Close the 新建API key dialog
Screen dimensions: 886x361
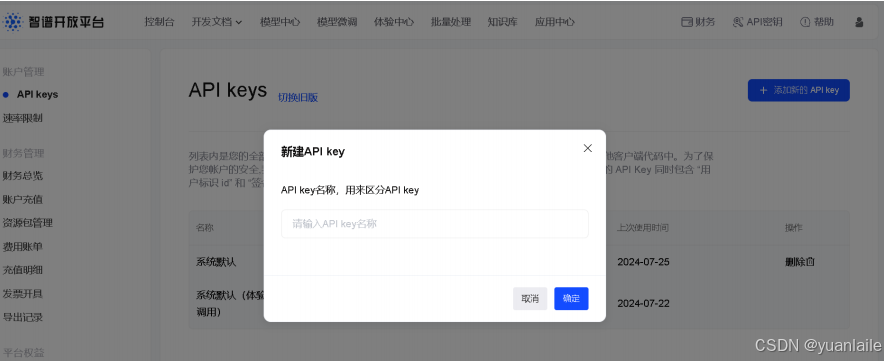pos(588,148)
